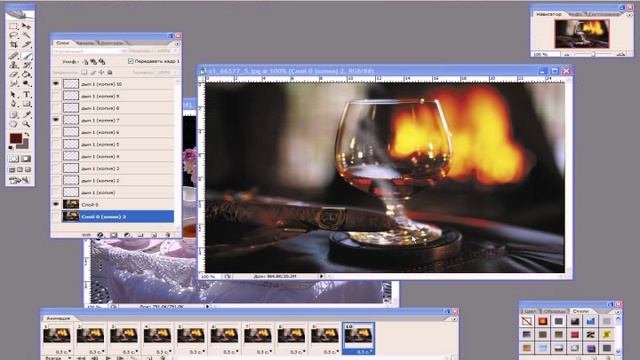The width and height of the screenshot is (640, 360).
Task: Select the Pen tool
Action: (13, 104)
